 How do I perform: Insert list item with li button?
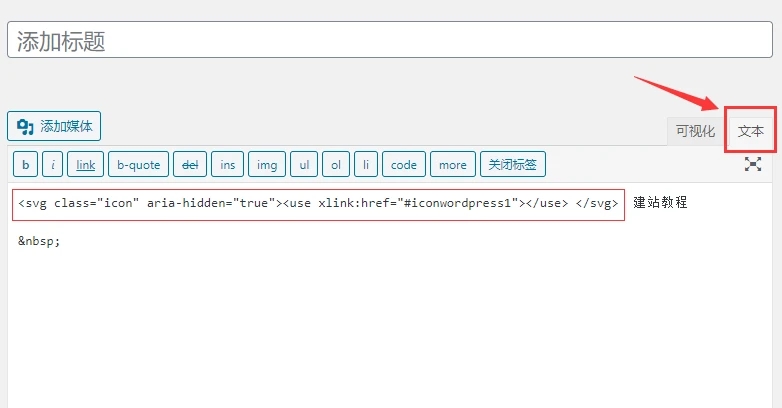366,164
